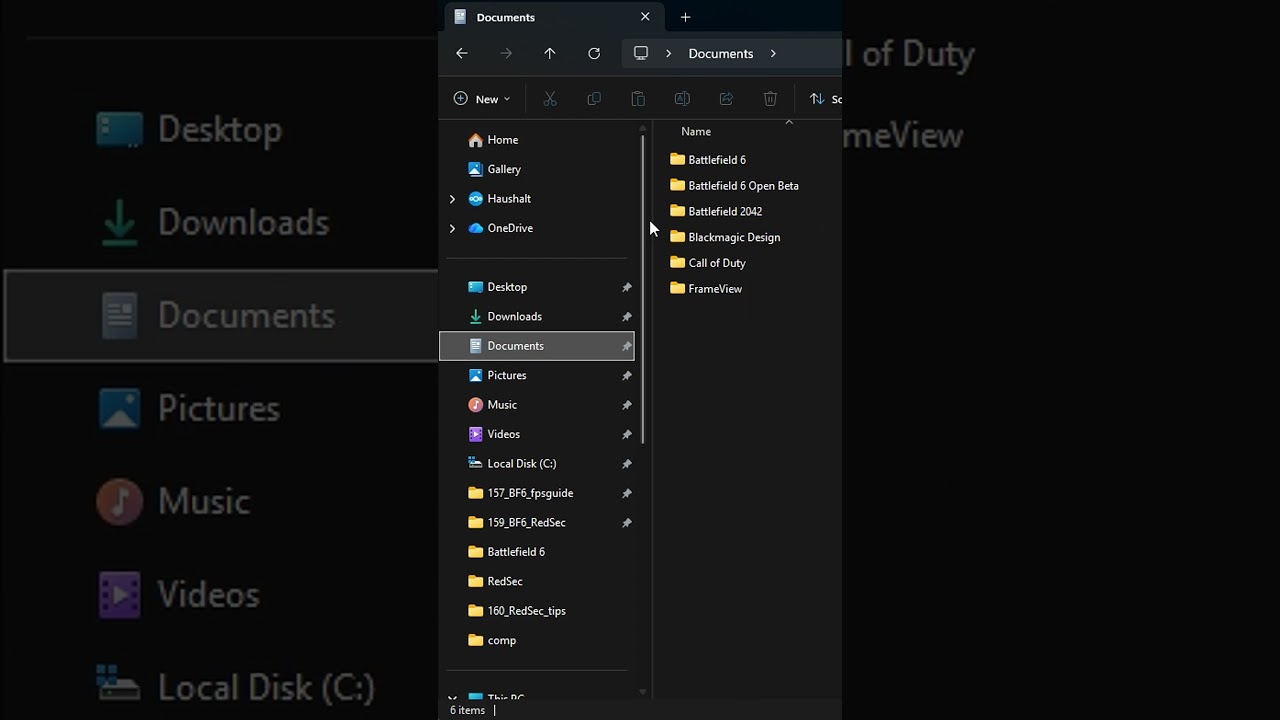Click the Cut scissors icon
The height and width of the screenshot is (720, 1280).
click(550, 99)
